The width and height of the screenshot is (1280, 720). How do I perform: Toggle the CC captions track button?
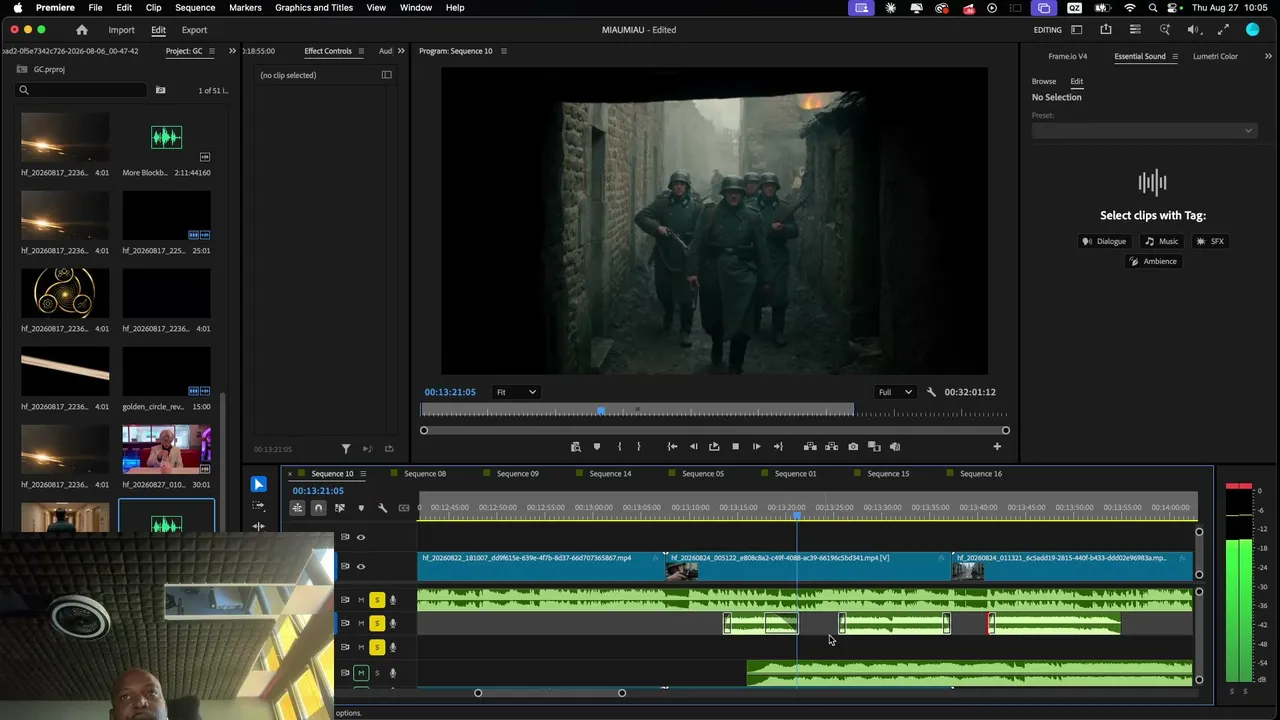(x=403, y=508)
